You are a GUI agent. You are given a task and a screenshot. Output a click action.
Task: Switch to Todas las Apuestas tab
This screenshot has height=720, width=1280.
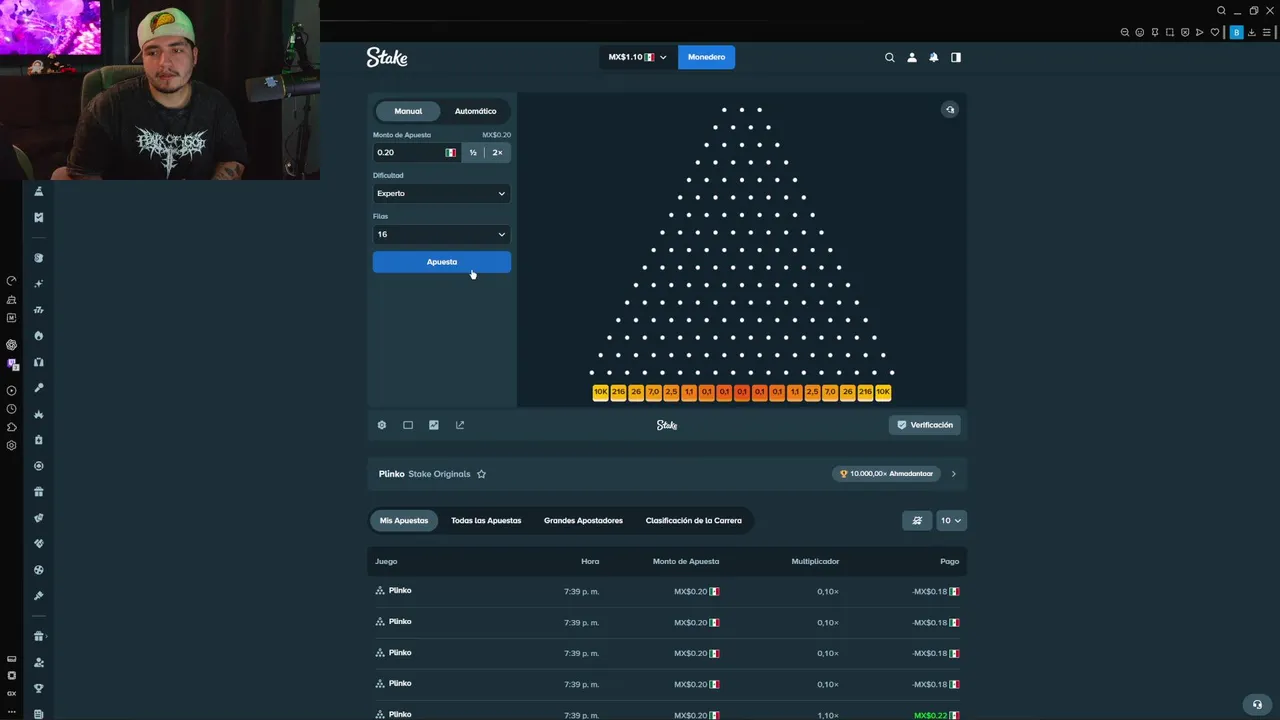click(x=486, y=521)
